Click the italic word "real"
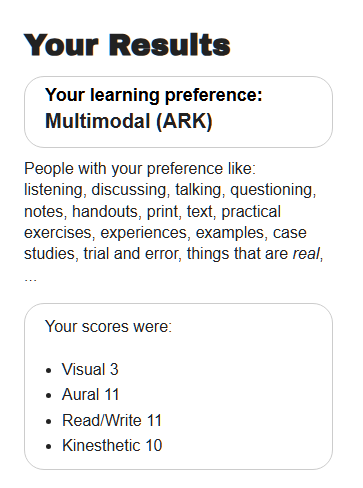Viewport: 363px width, 488px height. pyautogui.click(x=306, y=254)
